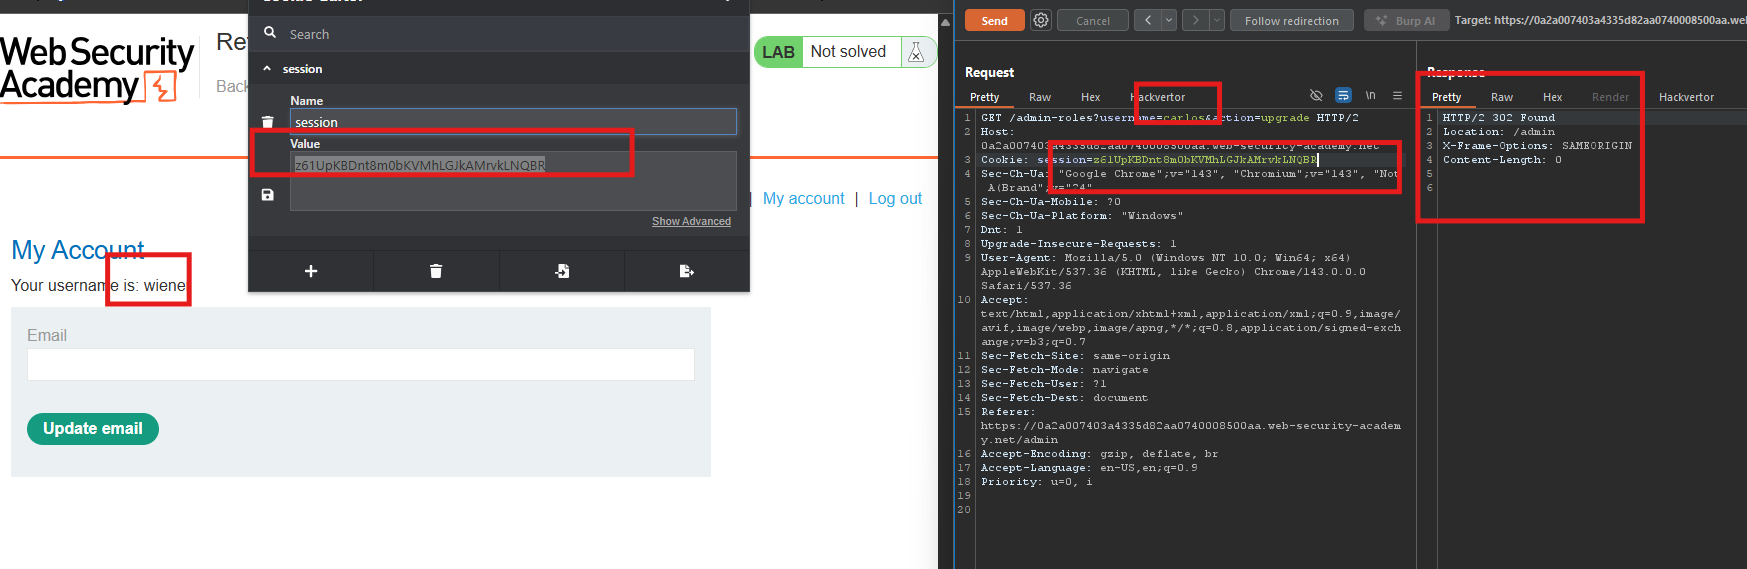
Task: Click the Web Security Academy logo
Action: (98, 69)
